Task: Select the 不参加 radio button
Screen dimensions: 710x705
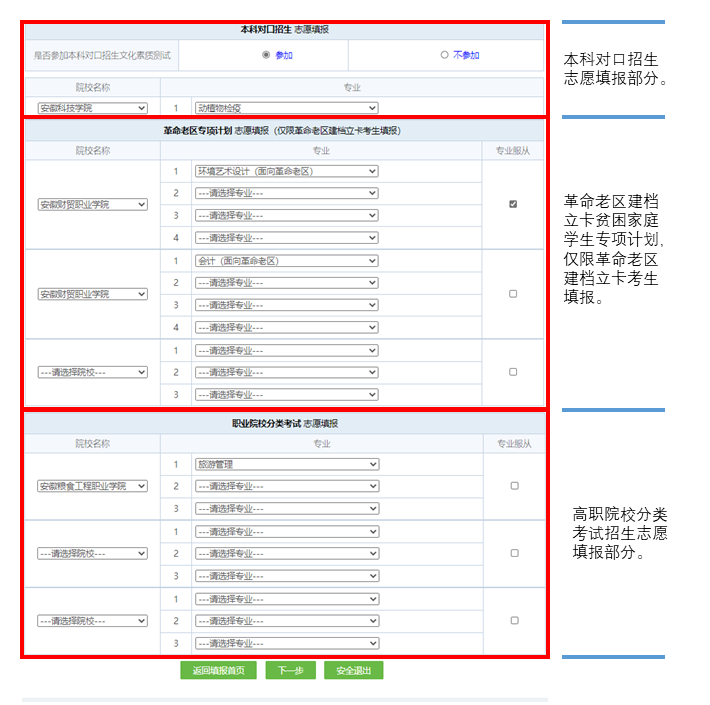Action: click(445, 55)
